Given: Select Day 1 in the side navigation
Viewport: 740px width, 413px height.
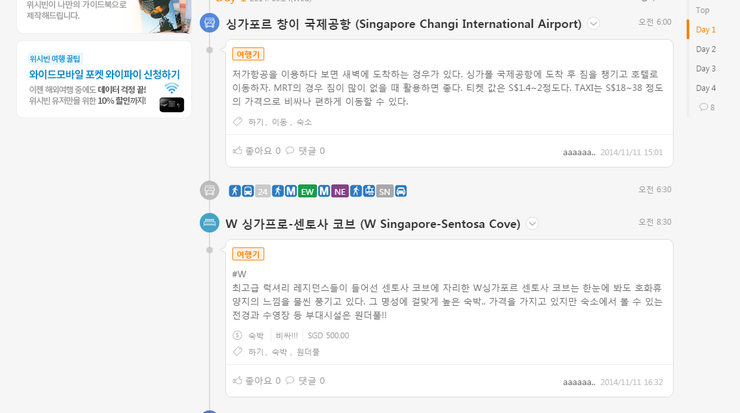Looking at the screenshot, I should click(706, 30).
